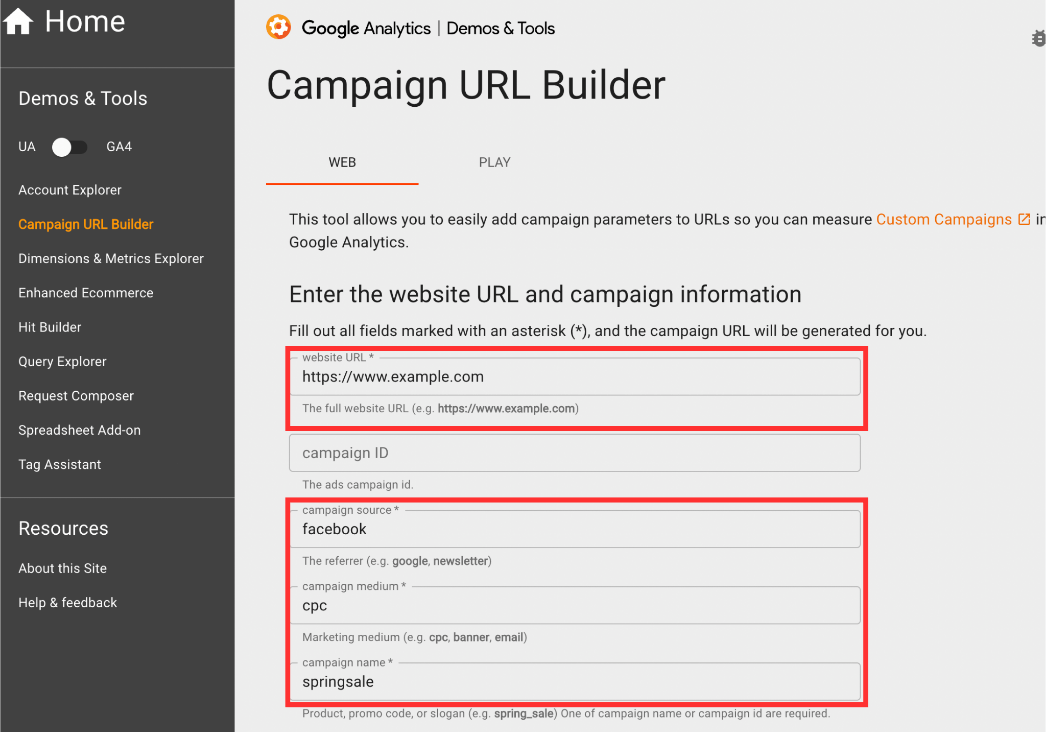Click the UA label beside the switch

click(27, 147)
